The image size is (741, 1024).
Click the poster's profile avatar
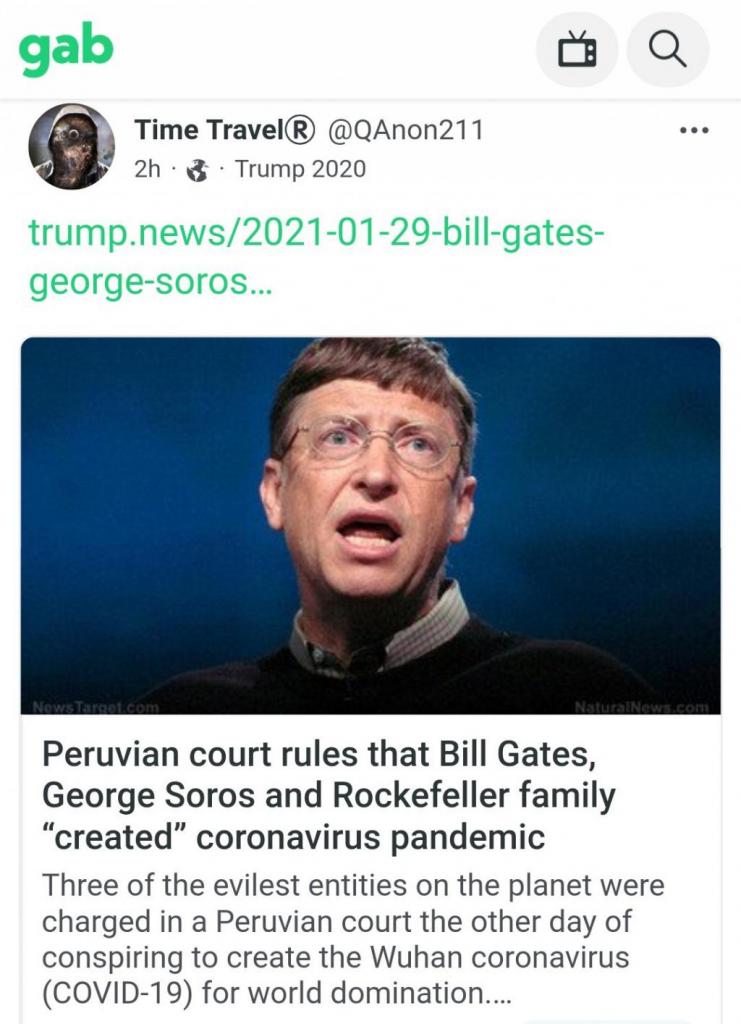click(x=71, y=146)
